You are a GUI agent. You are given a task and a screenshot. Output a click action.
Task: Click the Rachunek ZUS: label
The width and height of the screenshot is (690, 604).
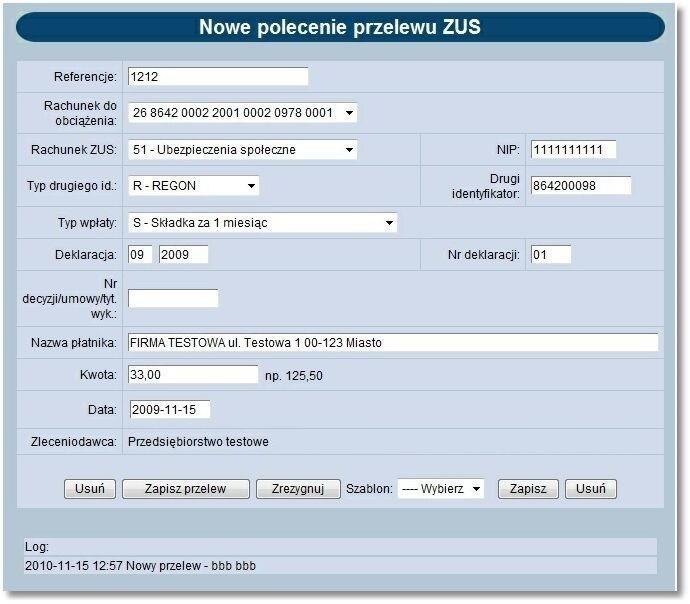[x=74, y=150]
